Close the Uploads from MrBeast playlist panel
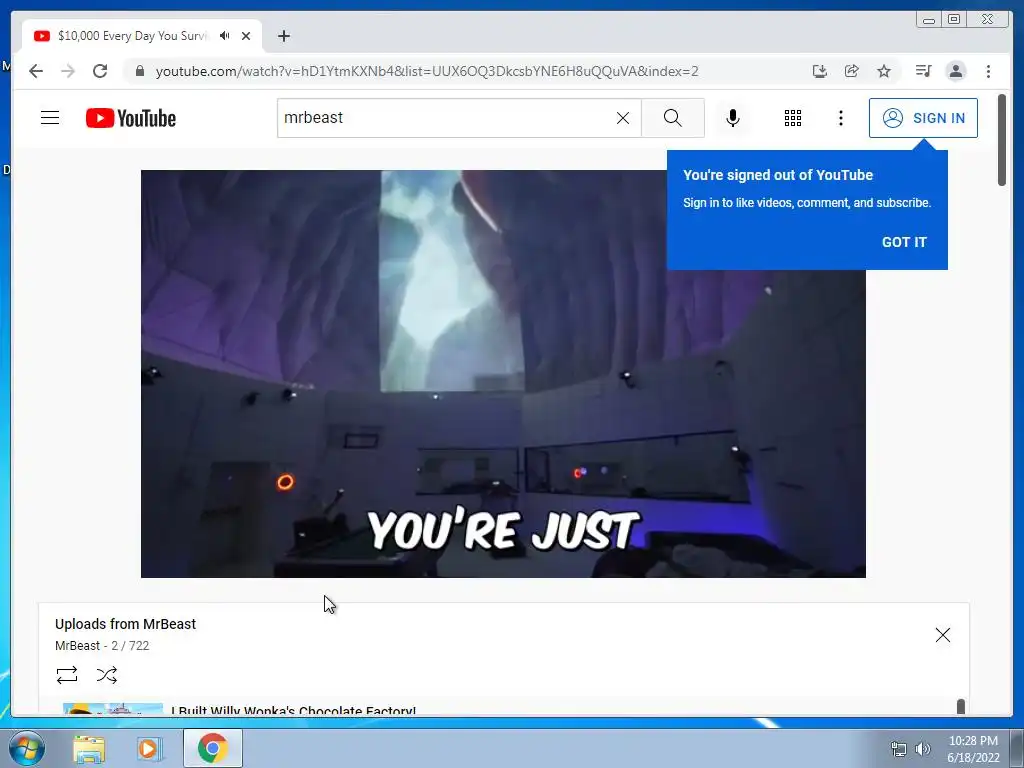Viewport: 1024px width, 768px height. [x=942, y=635]
